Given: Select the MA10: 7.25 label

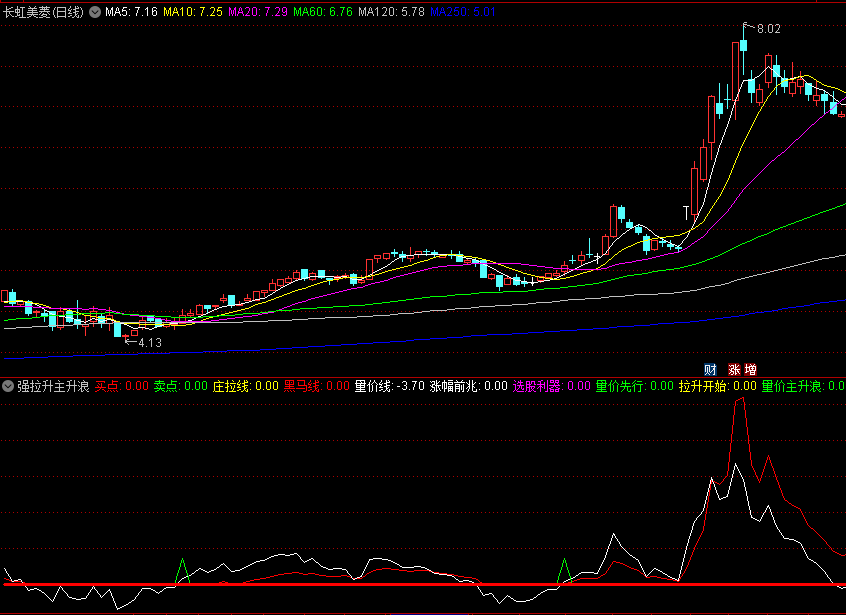Looking at the screenshot, I should point(193,12).
